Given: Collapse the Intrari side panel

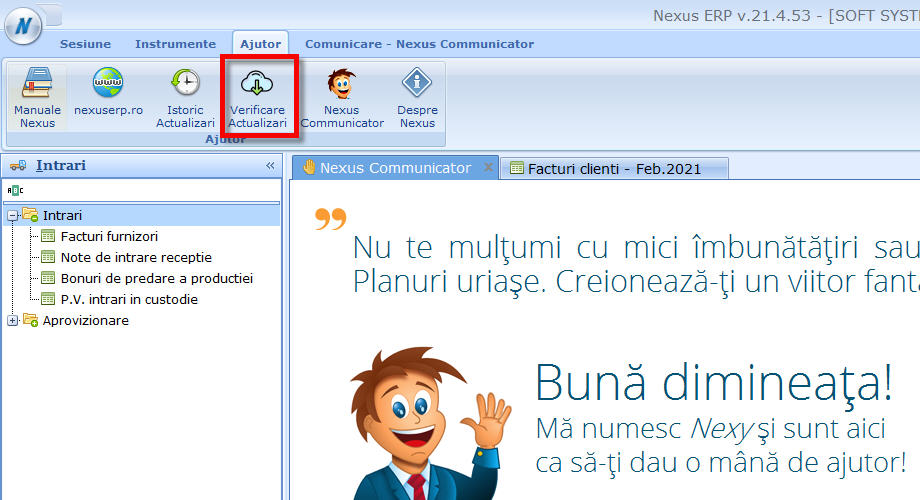Looking at the screenshot, I should pyautogui.click(x=270, y=165).
